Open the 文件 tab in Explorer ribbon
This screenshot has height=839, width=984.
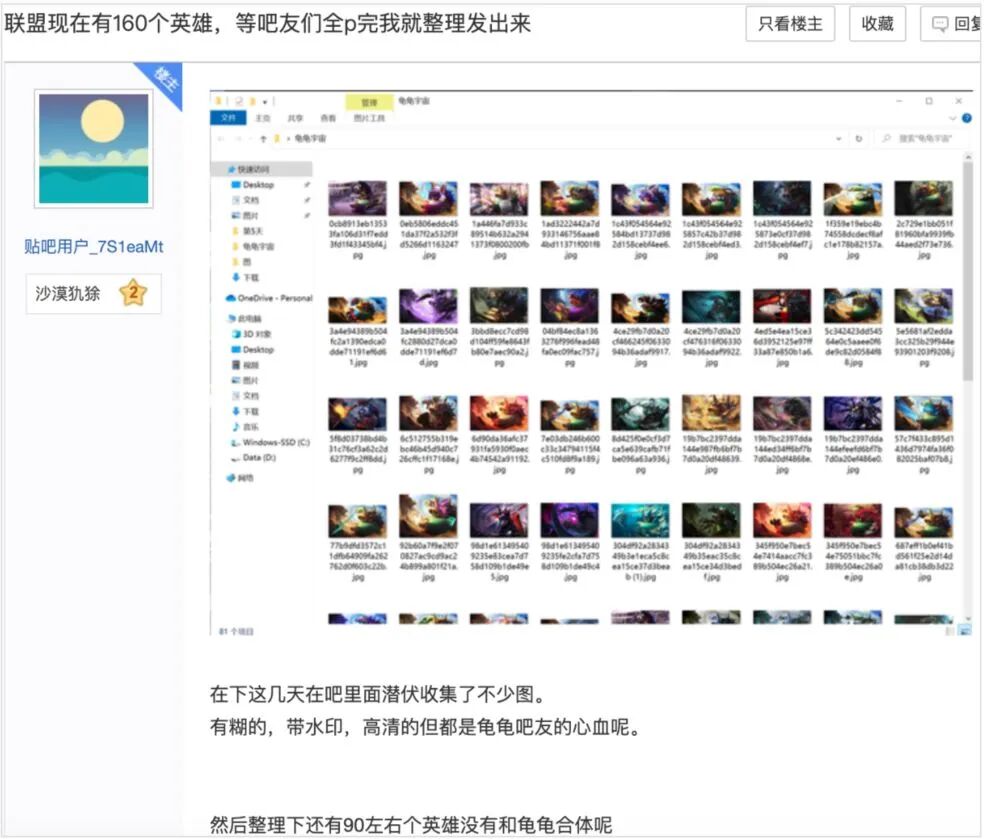(228, 117)
